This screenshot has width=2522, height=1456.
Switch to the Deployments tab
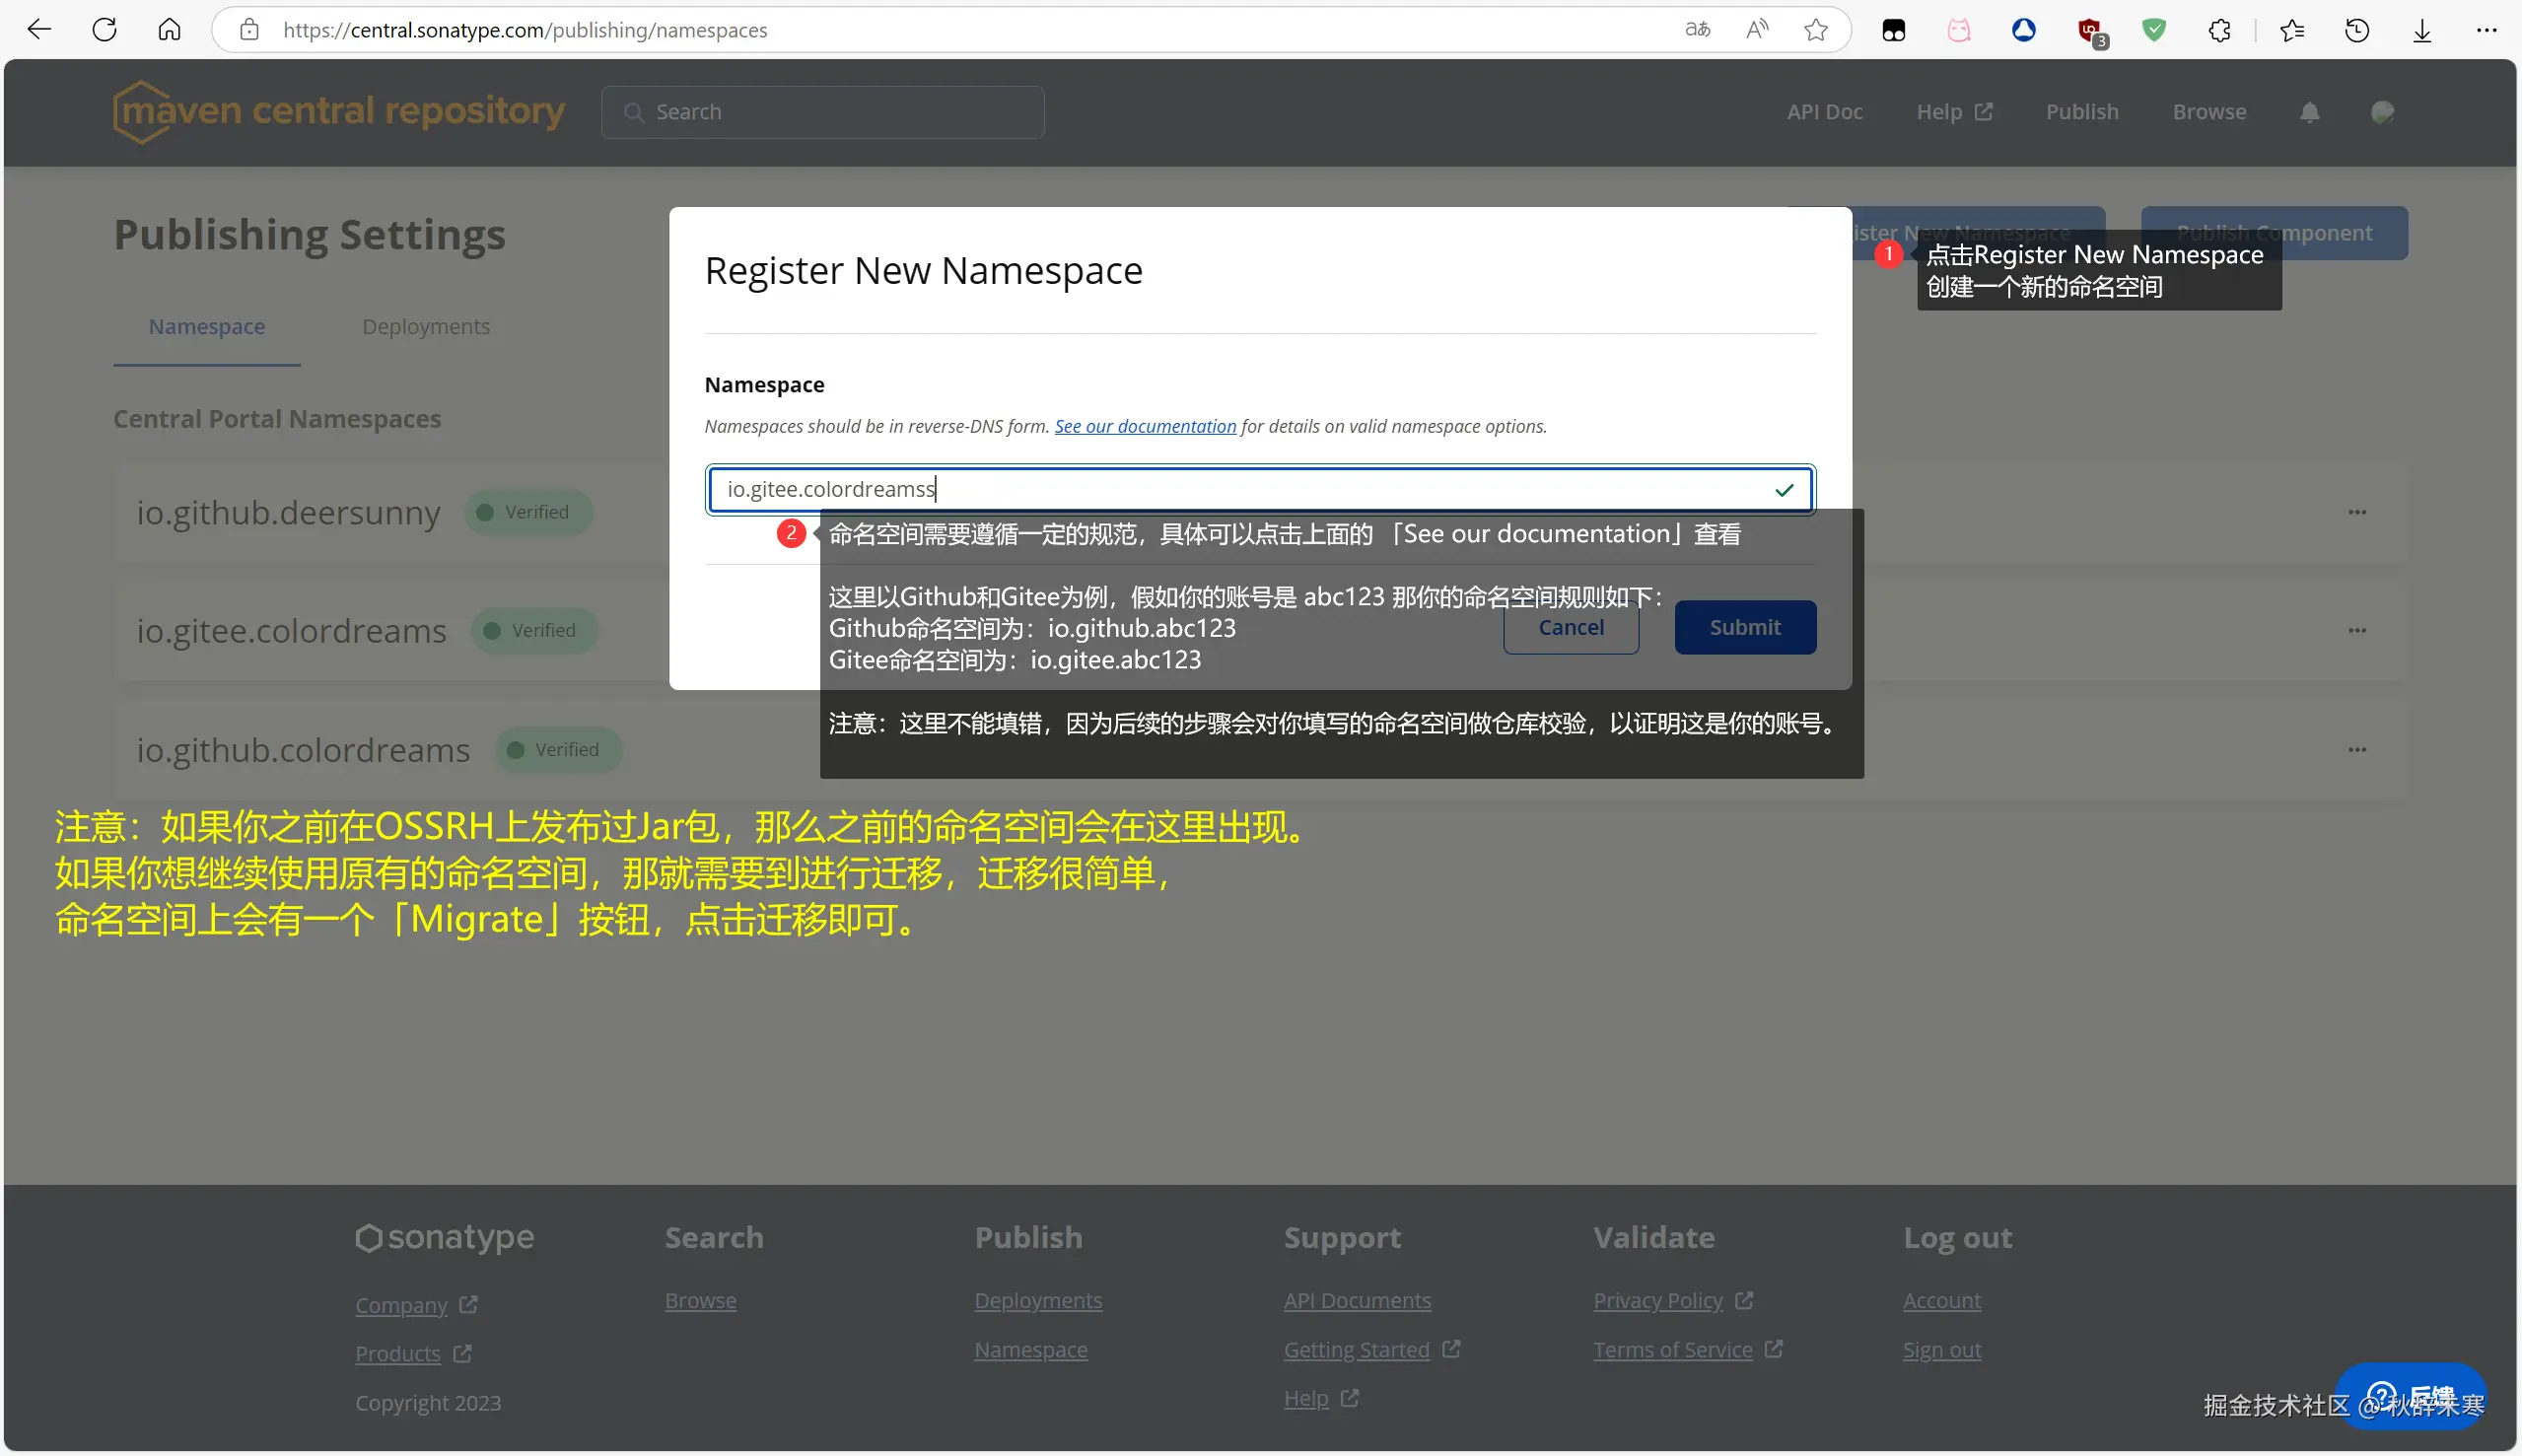click(426, 327)
